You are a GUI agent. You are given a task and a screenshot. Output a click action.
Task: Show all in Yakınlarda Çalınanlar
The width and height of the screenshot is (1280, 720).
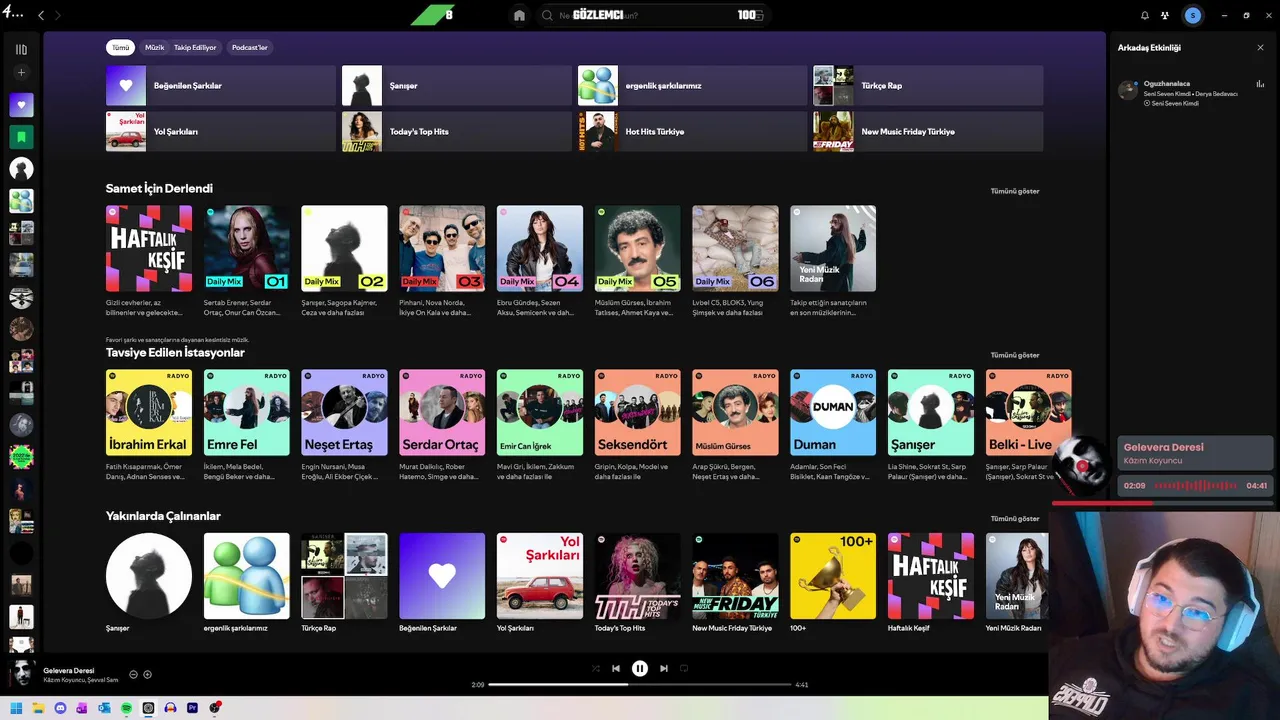click(1015, 519)
